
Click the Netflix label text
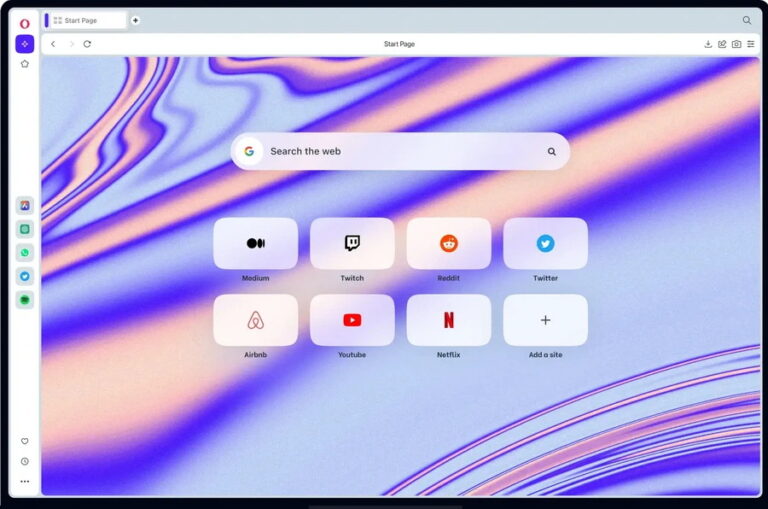tap(449, 355)
